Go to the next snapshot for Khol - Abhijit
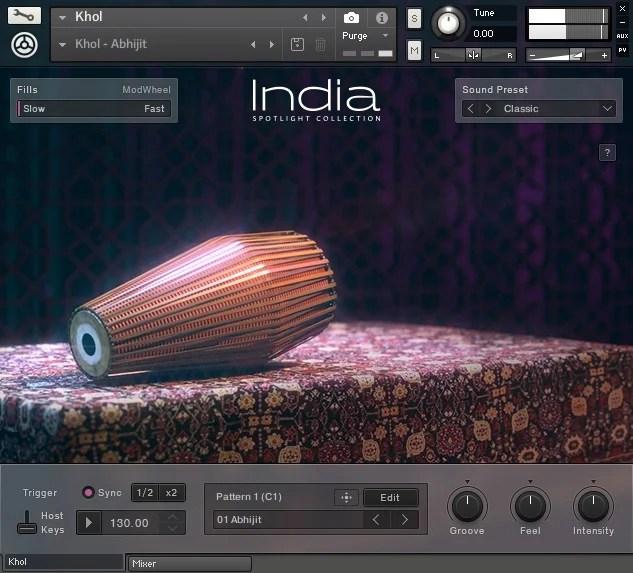This screenshot has height=573, width=633. pos(272,44)
